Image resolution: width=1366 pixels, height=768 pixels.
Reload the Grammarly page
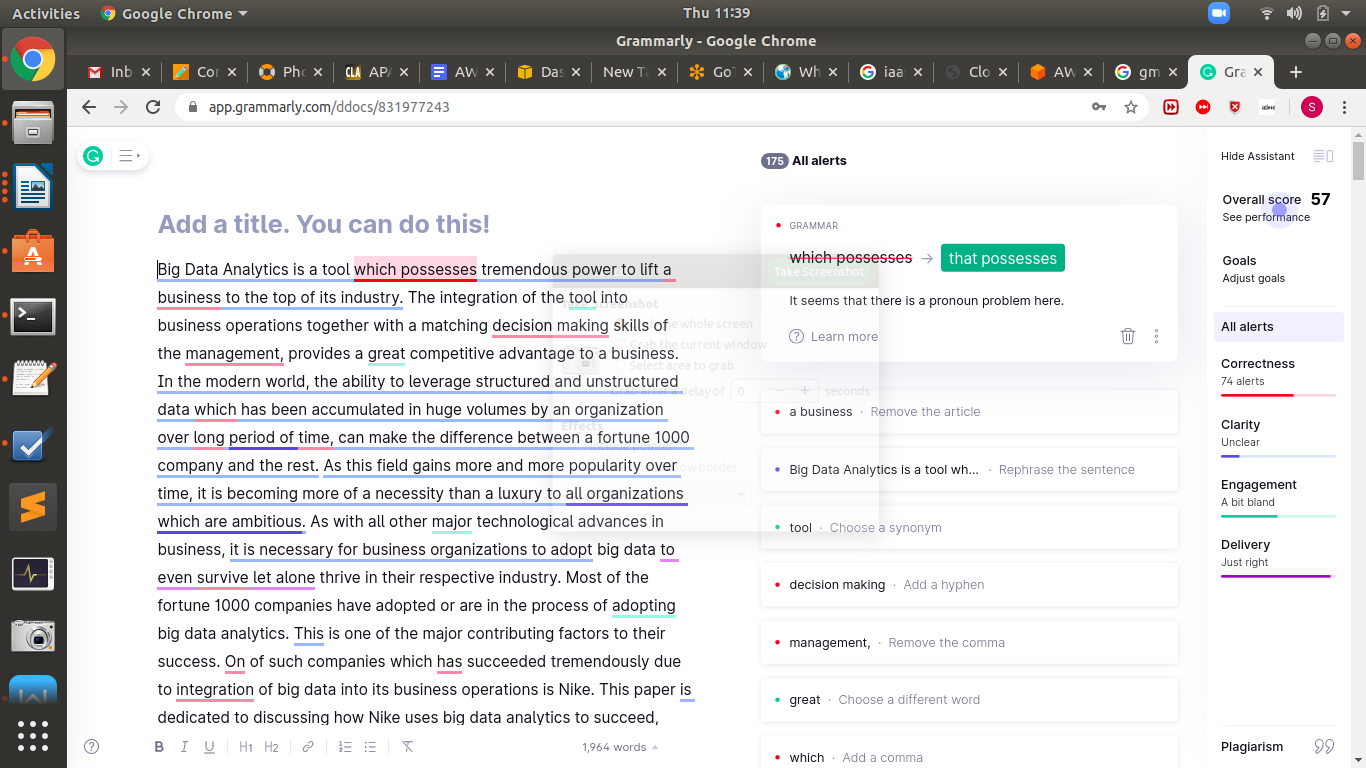[x=153, y=107]
